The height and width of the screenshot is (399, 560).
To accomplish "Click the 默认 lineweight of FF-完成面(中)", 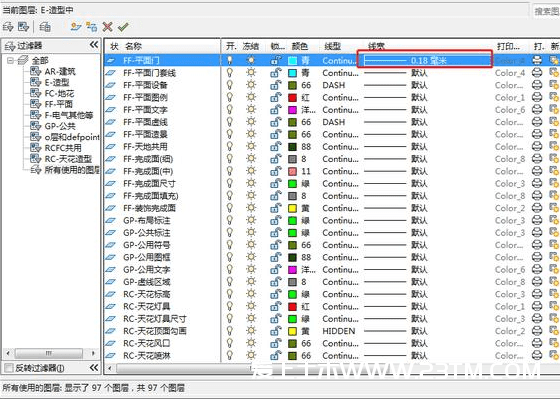I will [x=419, y=171].
